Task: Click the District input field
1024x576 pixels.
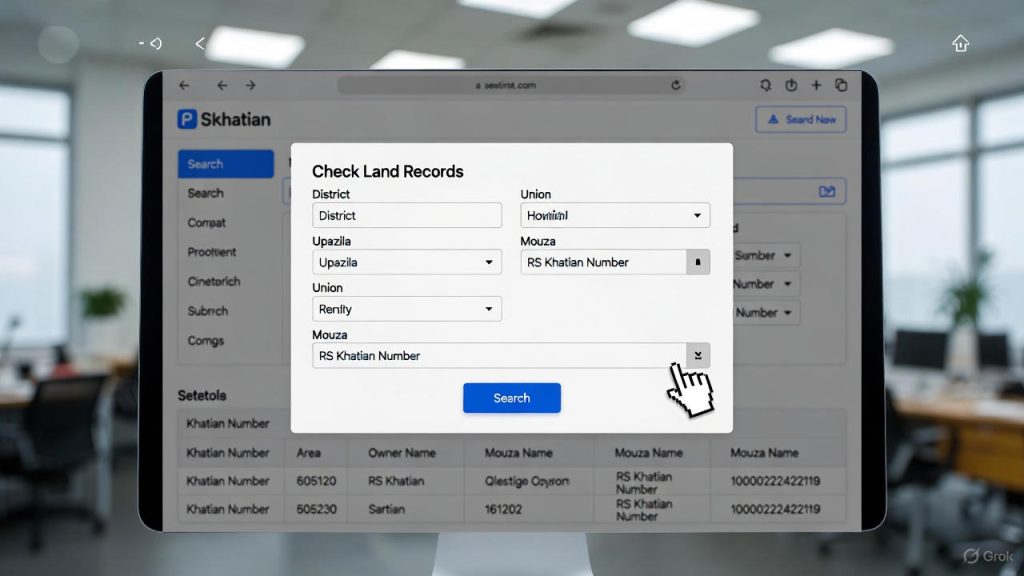Action: coord(406,215)
